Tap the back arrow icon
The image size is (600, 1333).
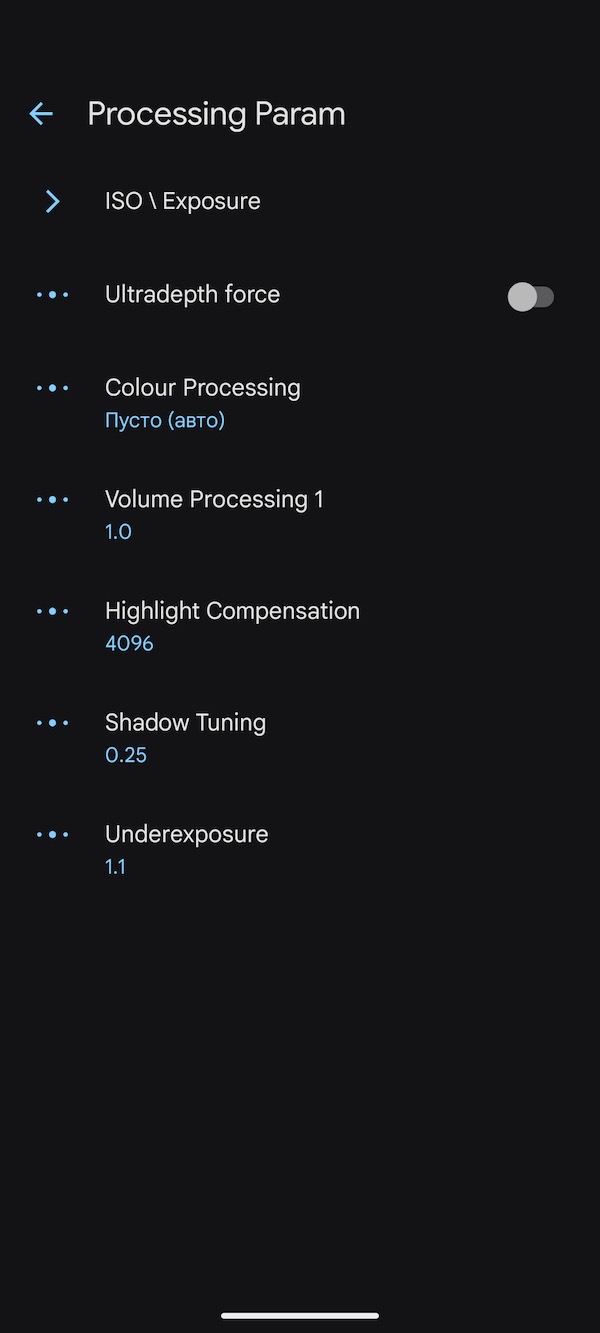tap(41, 114)
